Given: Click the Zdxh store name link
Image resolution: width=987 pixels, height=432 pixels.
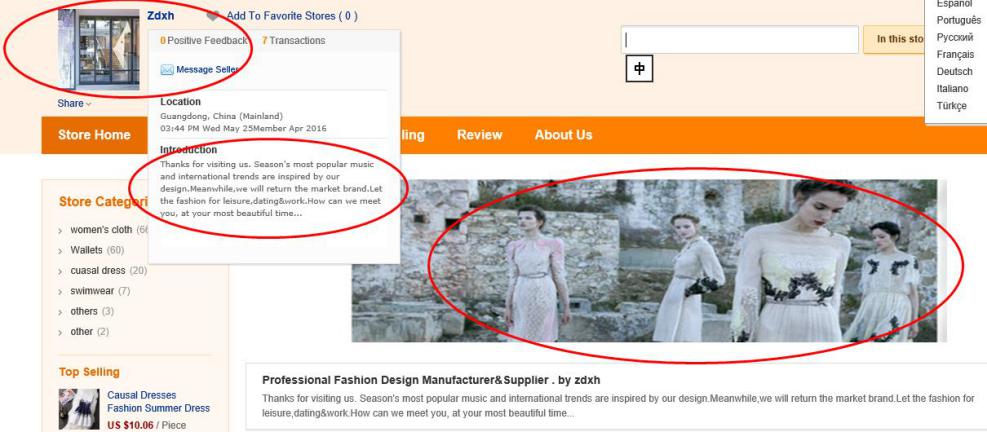Looking at the screenshot, I should click(161, 16).
